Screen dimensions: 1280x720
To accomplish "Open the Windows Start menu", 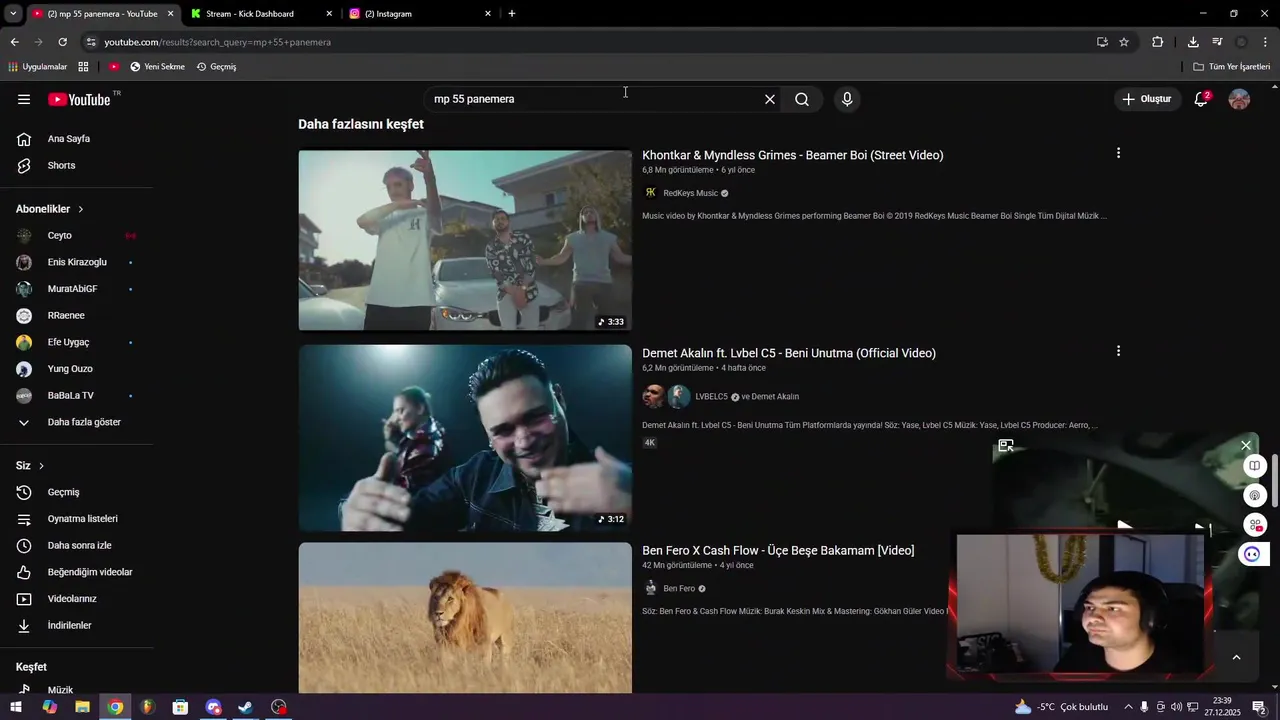I will pyautogui.click(x=16, y=707).
